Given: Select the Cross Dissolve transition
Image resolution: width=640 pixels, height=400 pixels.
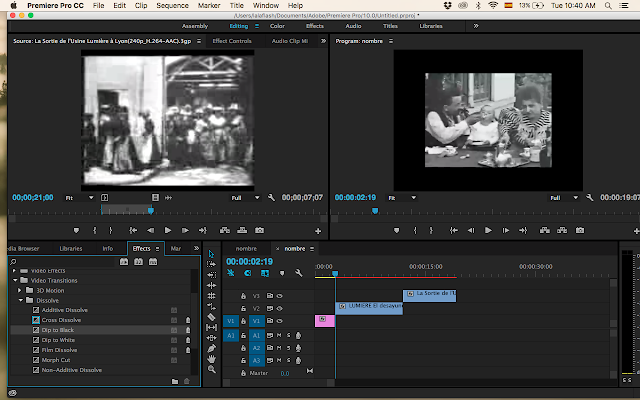Looking at the screenshot, I should click(61, 320).
